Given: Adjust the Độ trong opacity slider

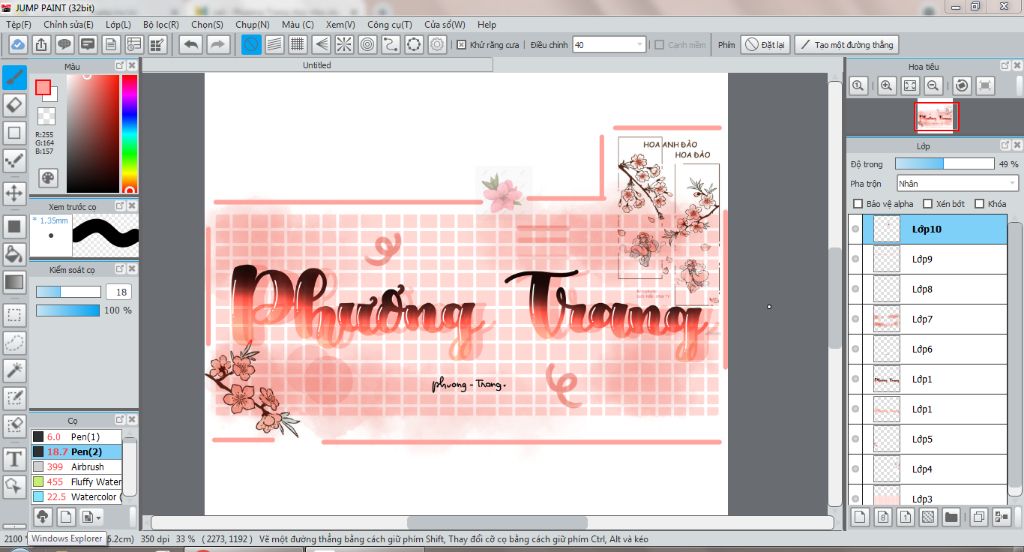Looking at the screenshot, I should click(x=944, y=163).
